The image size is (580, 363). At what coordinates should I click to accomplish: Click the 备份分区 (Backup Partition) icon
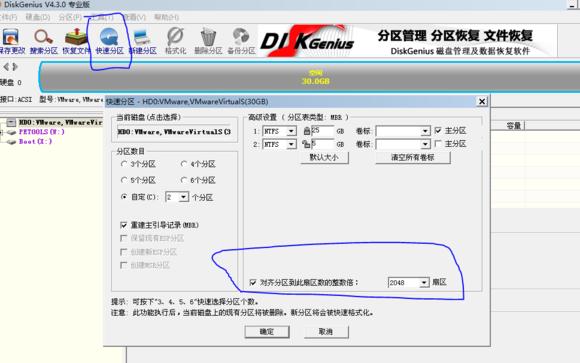(241, 41)
